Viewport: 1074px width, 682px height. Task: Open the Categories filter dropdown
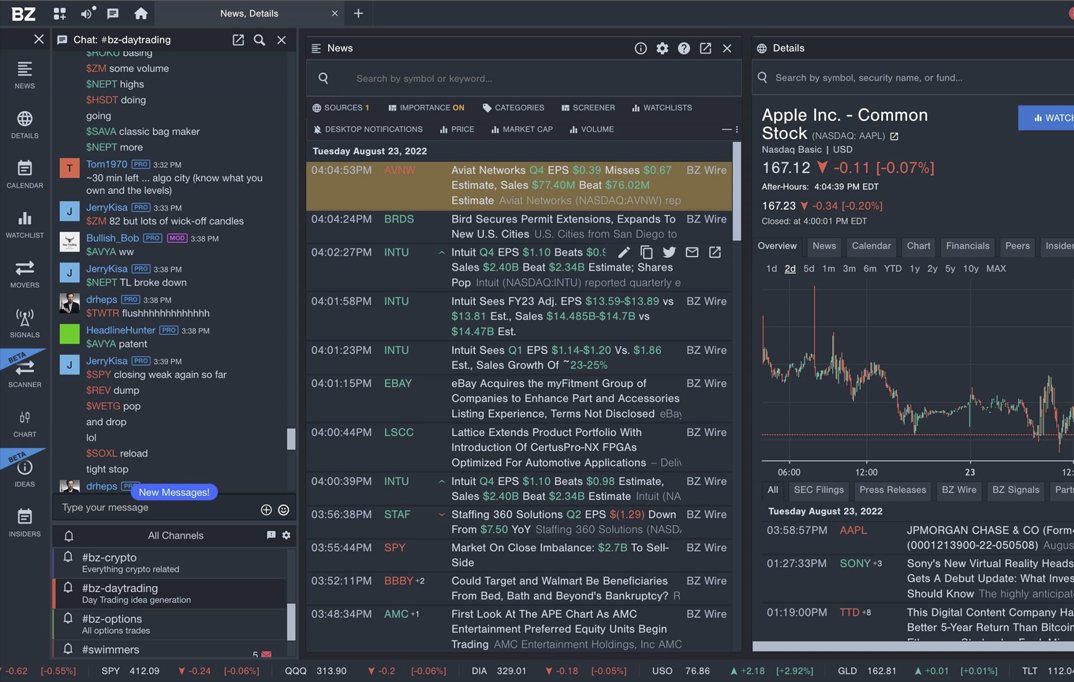(x=514, y=108)
